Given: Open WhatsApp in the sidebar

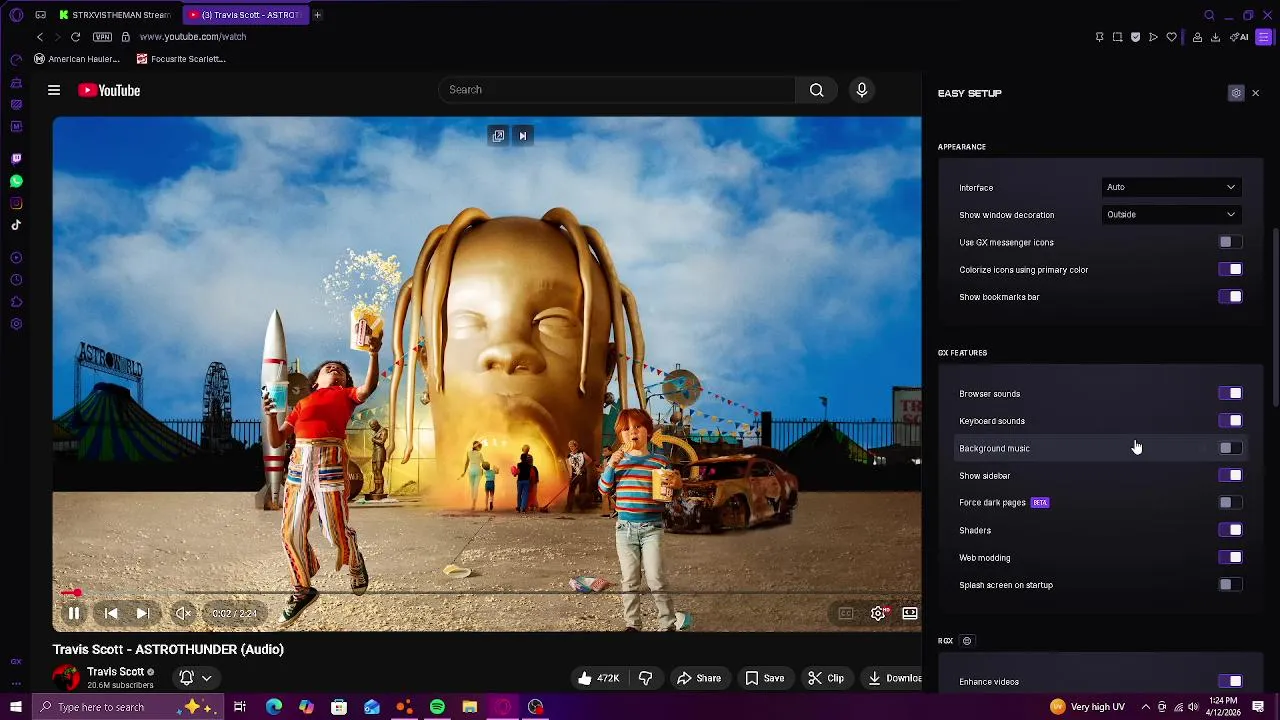Looking at the screenshot, I should tap(16, 181).
